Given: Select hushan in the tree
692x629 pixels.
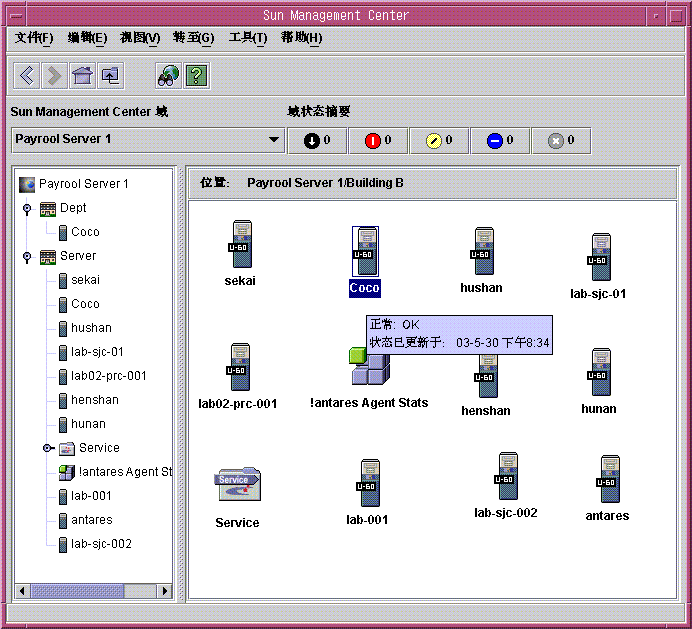Looking at the screenshot, I should (85, 328).
